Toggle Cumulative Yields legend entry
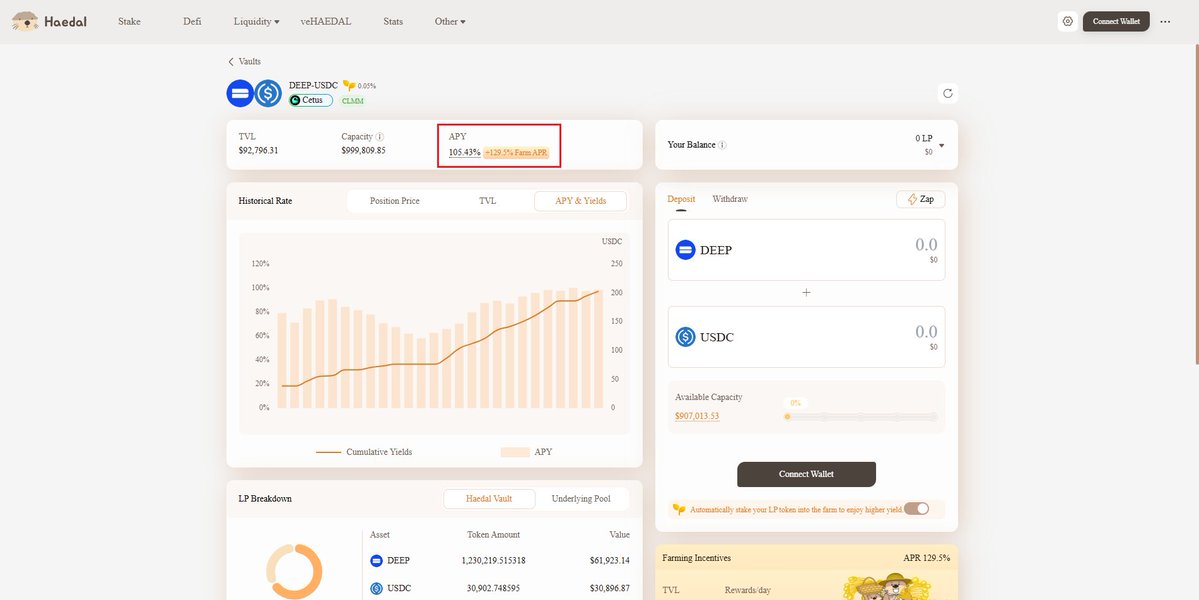Screen dimensions: 1199x600 pyautogui.click(x=364, y=452)
